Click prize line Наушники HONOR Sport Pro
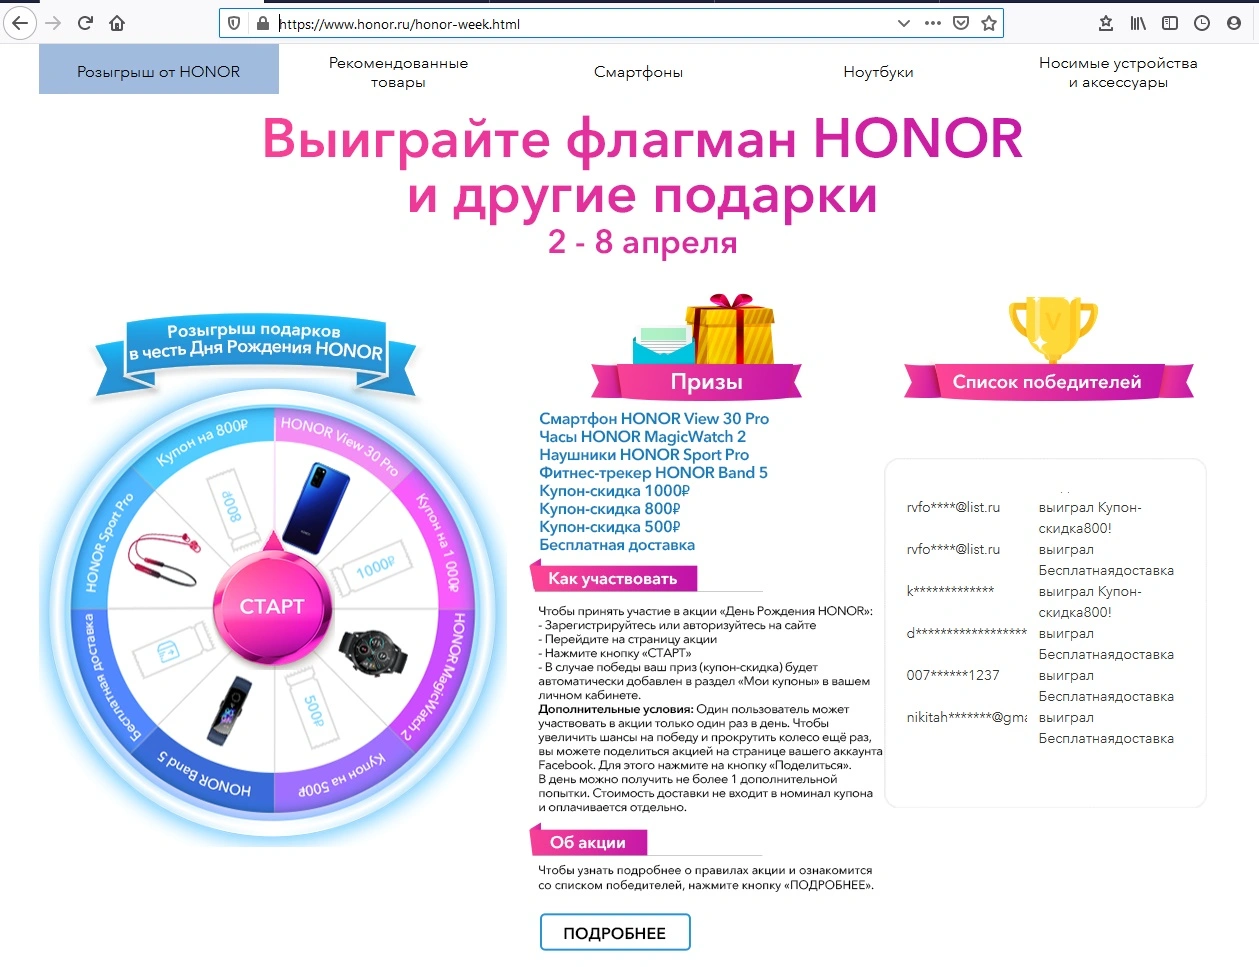Screen dimensions: 1259x967 point(644,455)
